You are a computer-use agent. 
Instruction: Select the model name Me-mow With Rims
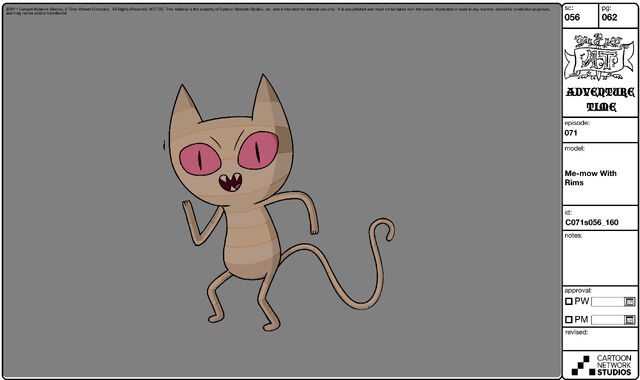point(590,178)
